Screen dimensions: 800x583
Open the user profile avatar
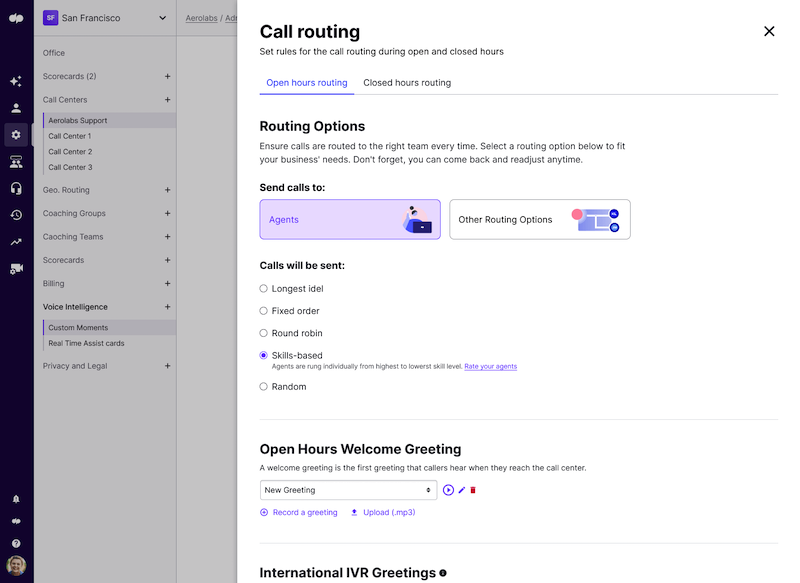tap(16, 566)
